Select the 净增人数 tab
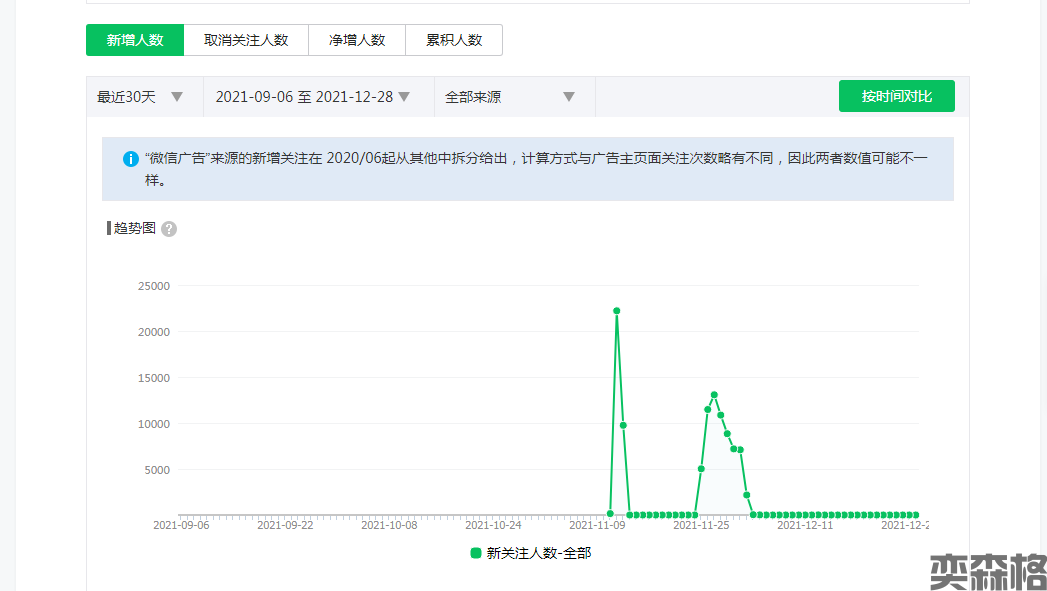The width and height of the screenshot is (1047, 591). 357,40
